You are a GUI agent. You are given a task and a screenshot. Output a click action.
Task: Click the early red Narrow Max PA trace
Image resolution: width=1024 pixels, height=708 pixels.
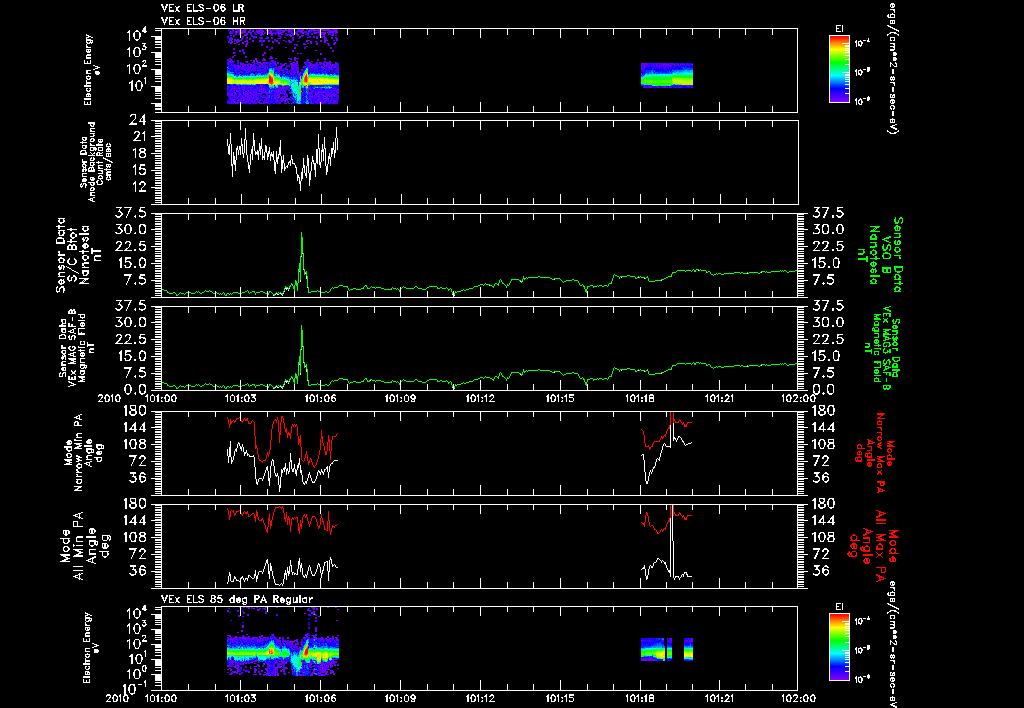click(283, 441)
